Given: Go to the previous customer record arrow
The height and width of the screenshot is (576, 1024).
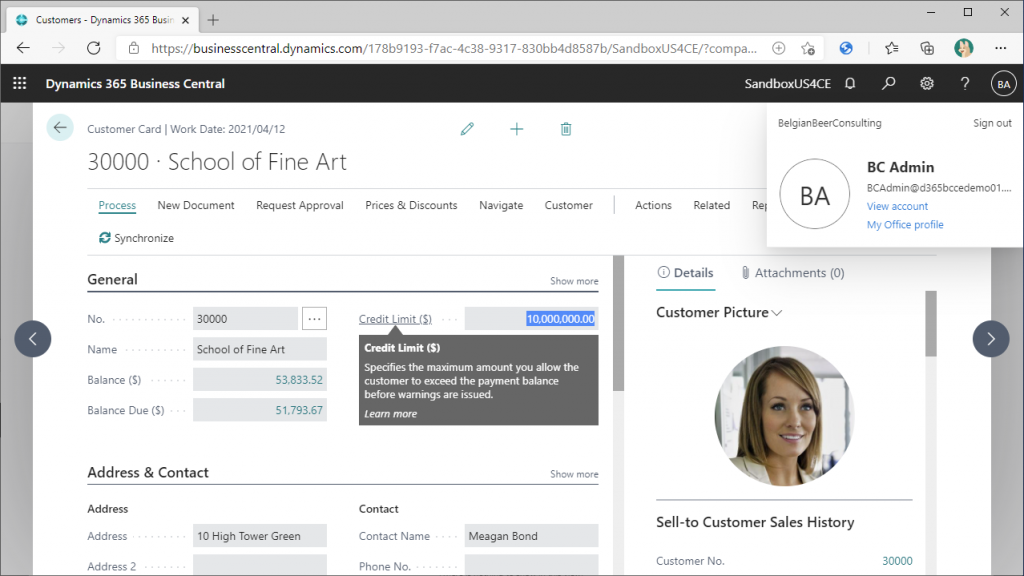Looking at the screenshot, I should [33, 338].
